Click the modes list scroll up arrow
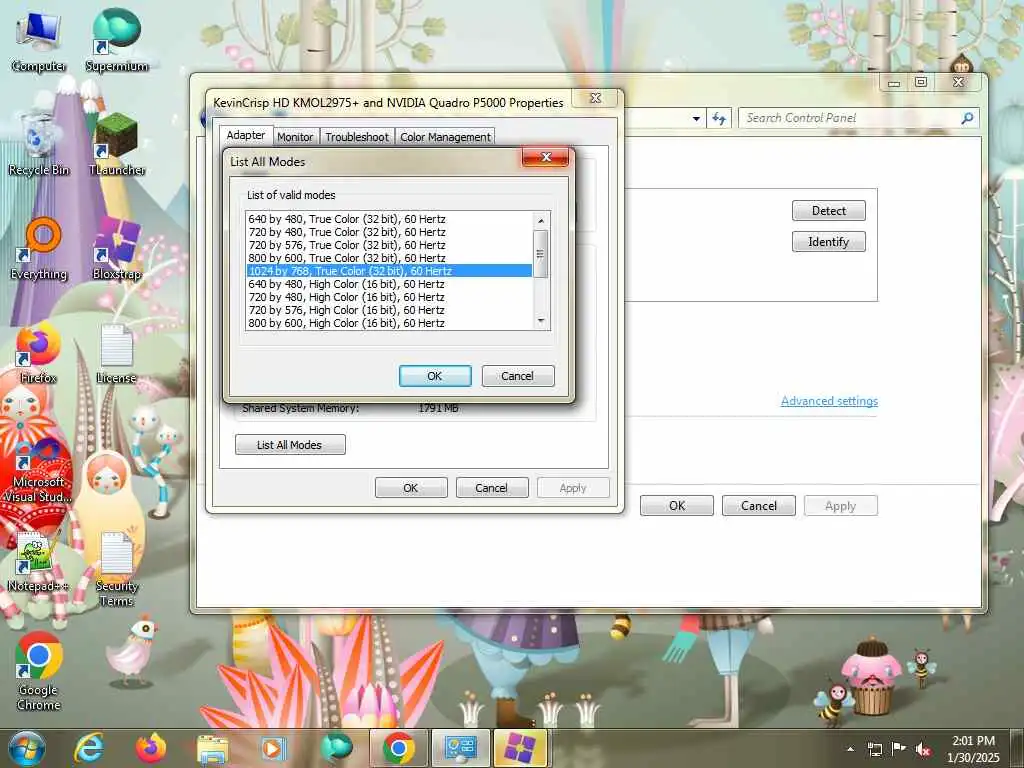 (x=541, y=221)
